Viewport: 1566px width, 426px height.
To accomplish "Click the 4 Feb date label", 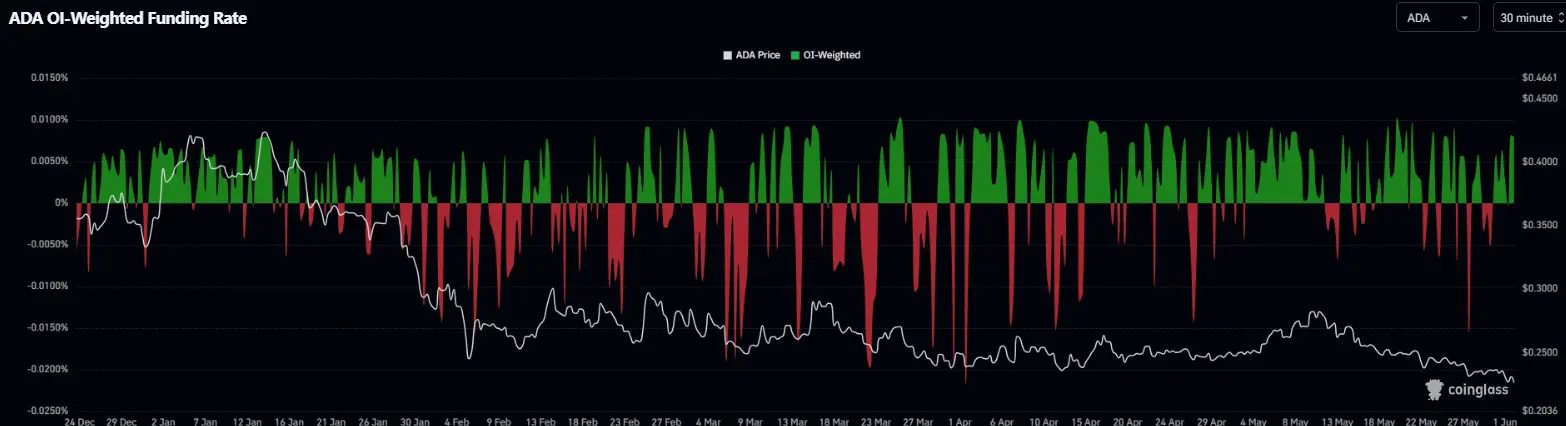I will (x=459, y=421).
